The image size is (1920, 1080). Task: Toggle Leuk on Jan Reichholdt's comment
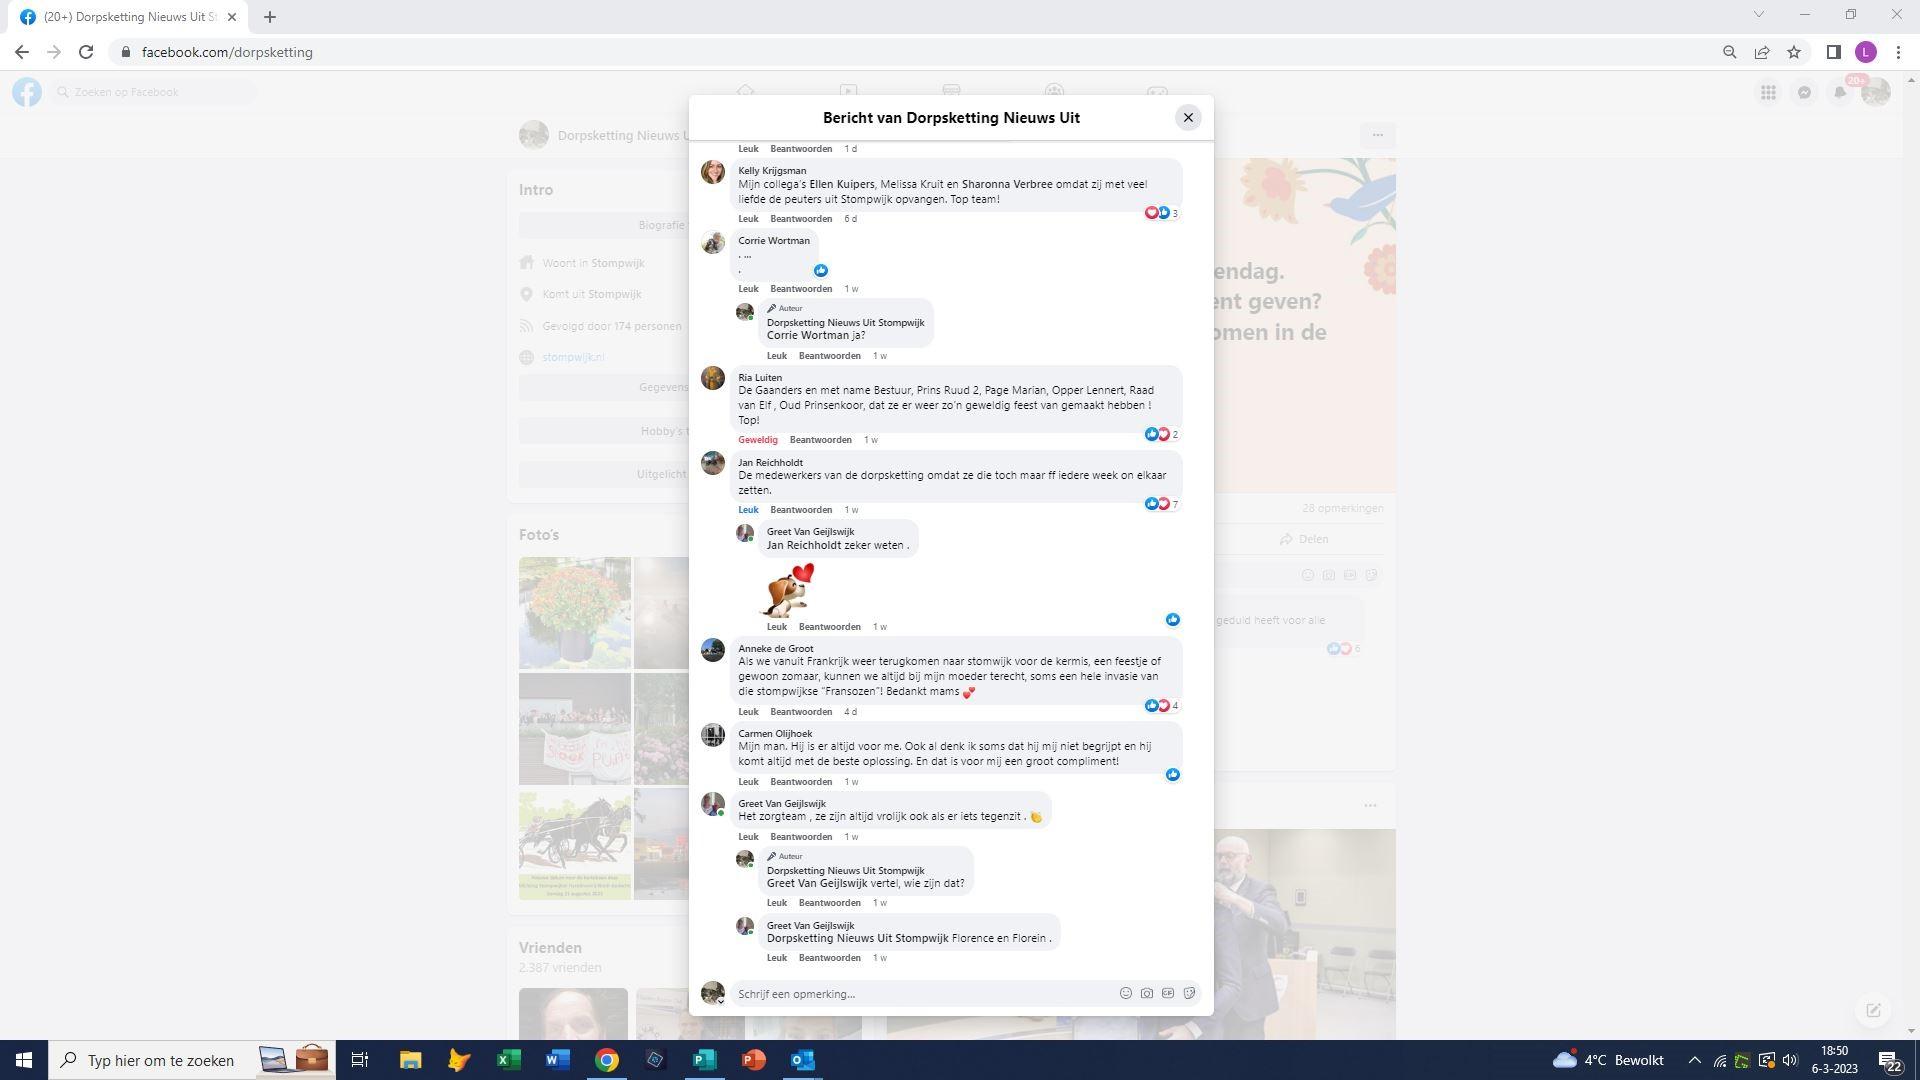748,510
